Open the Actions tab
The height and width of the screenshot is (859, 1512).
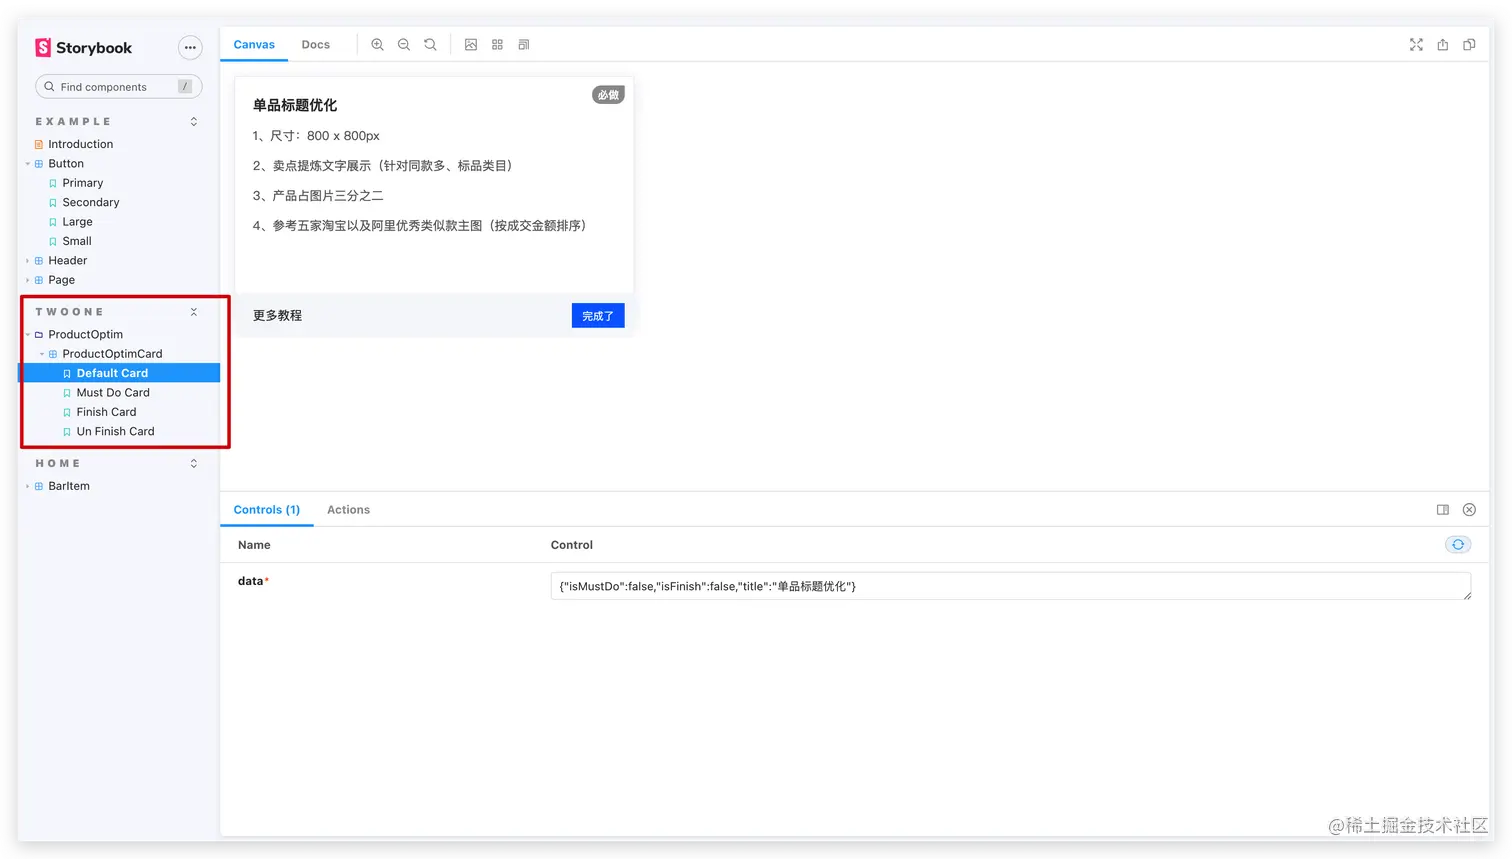pyautogui.click(x=348, y=510)
